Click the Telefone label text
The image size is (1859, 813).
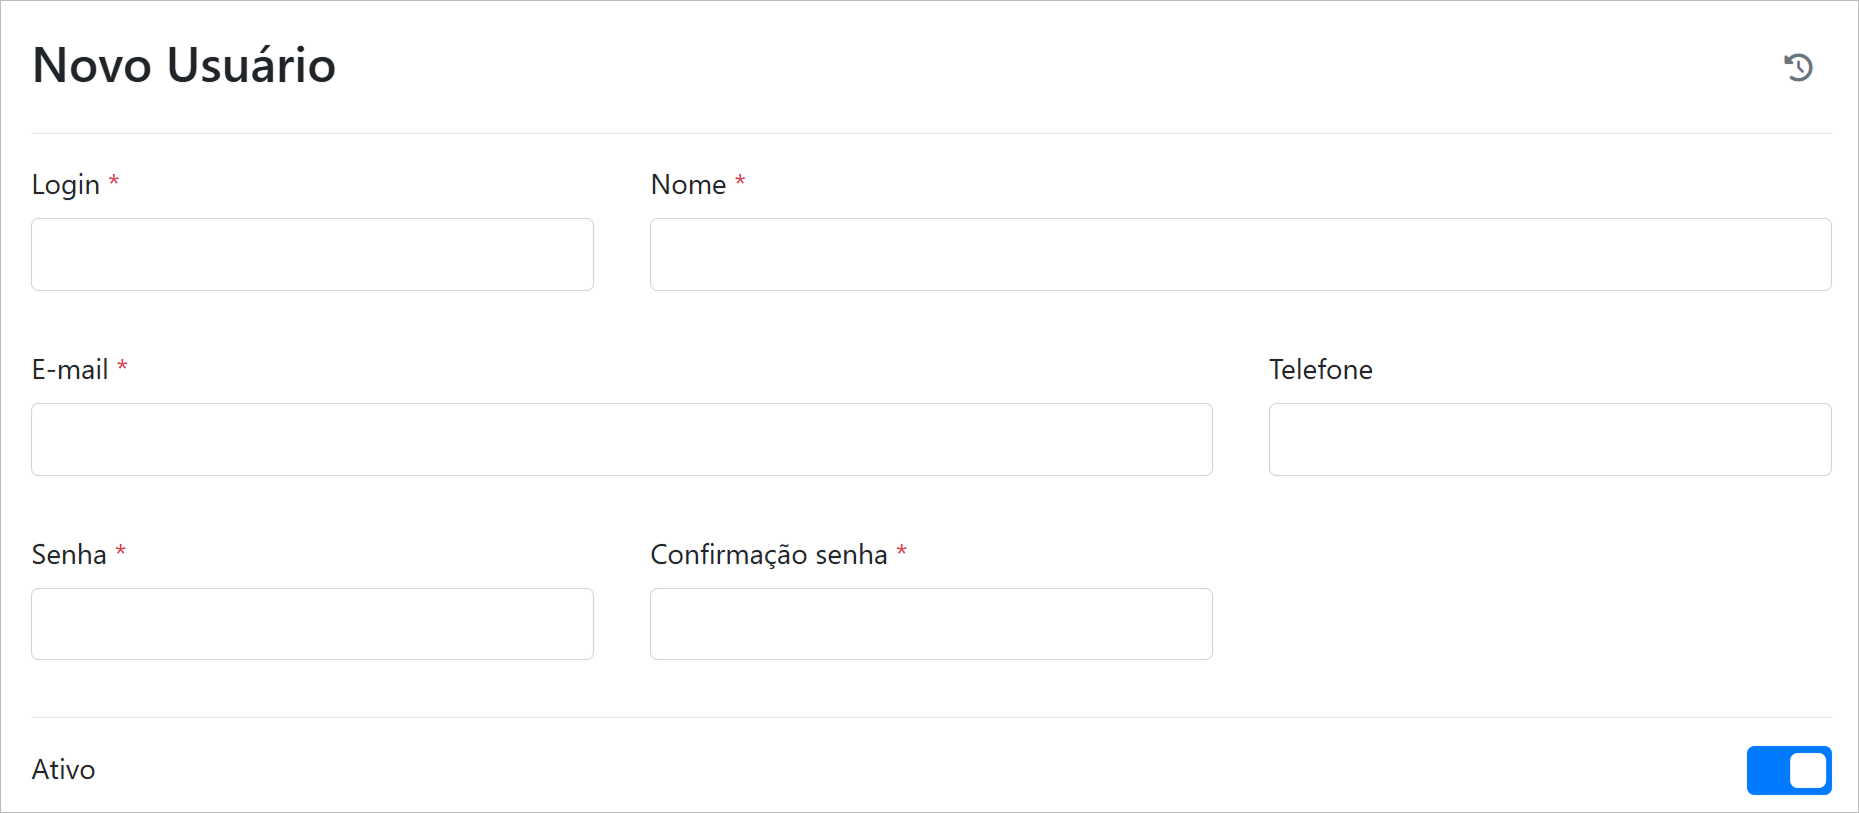(1320, 370)
